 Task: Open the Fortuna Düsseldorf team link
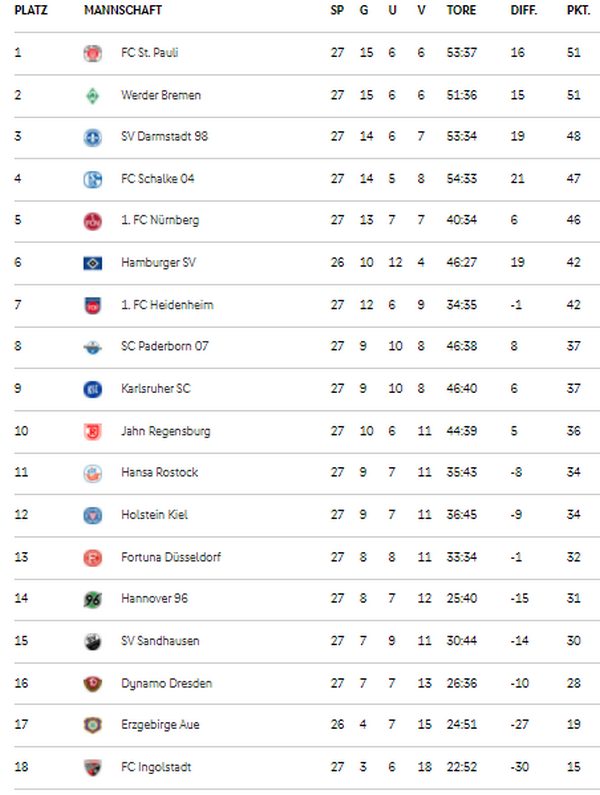coord(171,557)
